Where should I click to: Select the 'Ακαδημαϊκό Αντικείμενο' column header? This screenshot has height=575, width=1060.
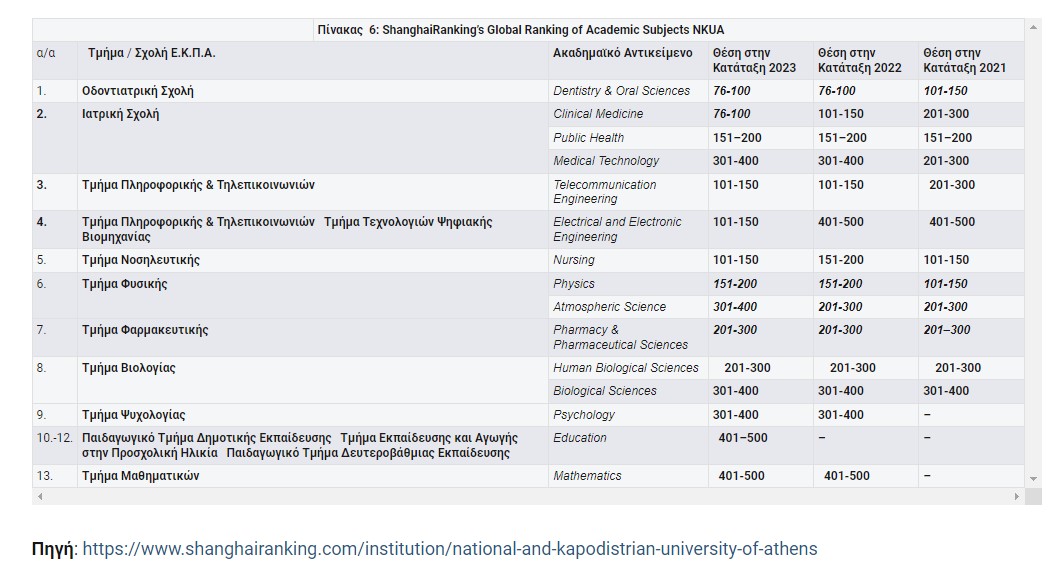[x=622, y=53]
